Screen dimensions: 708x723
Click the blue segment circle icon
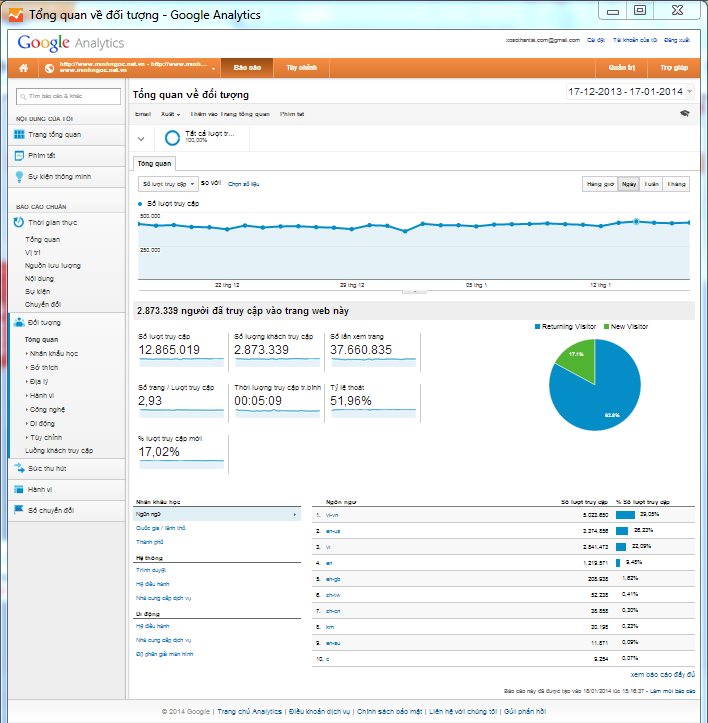[x=173, y=138]
